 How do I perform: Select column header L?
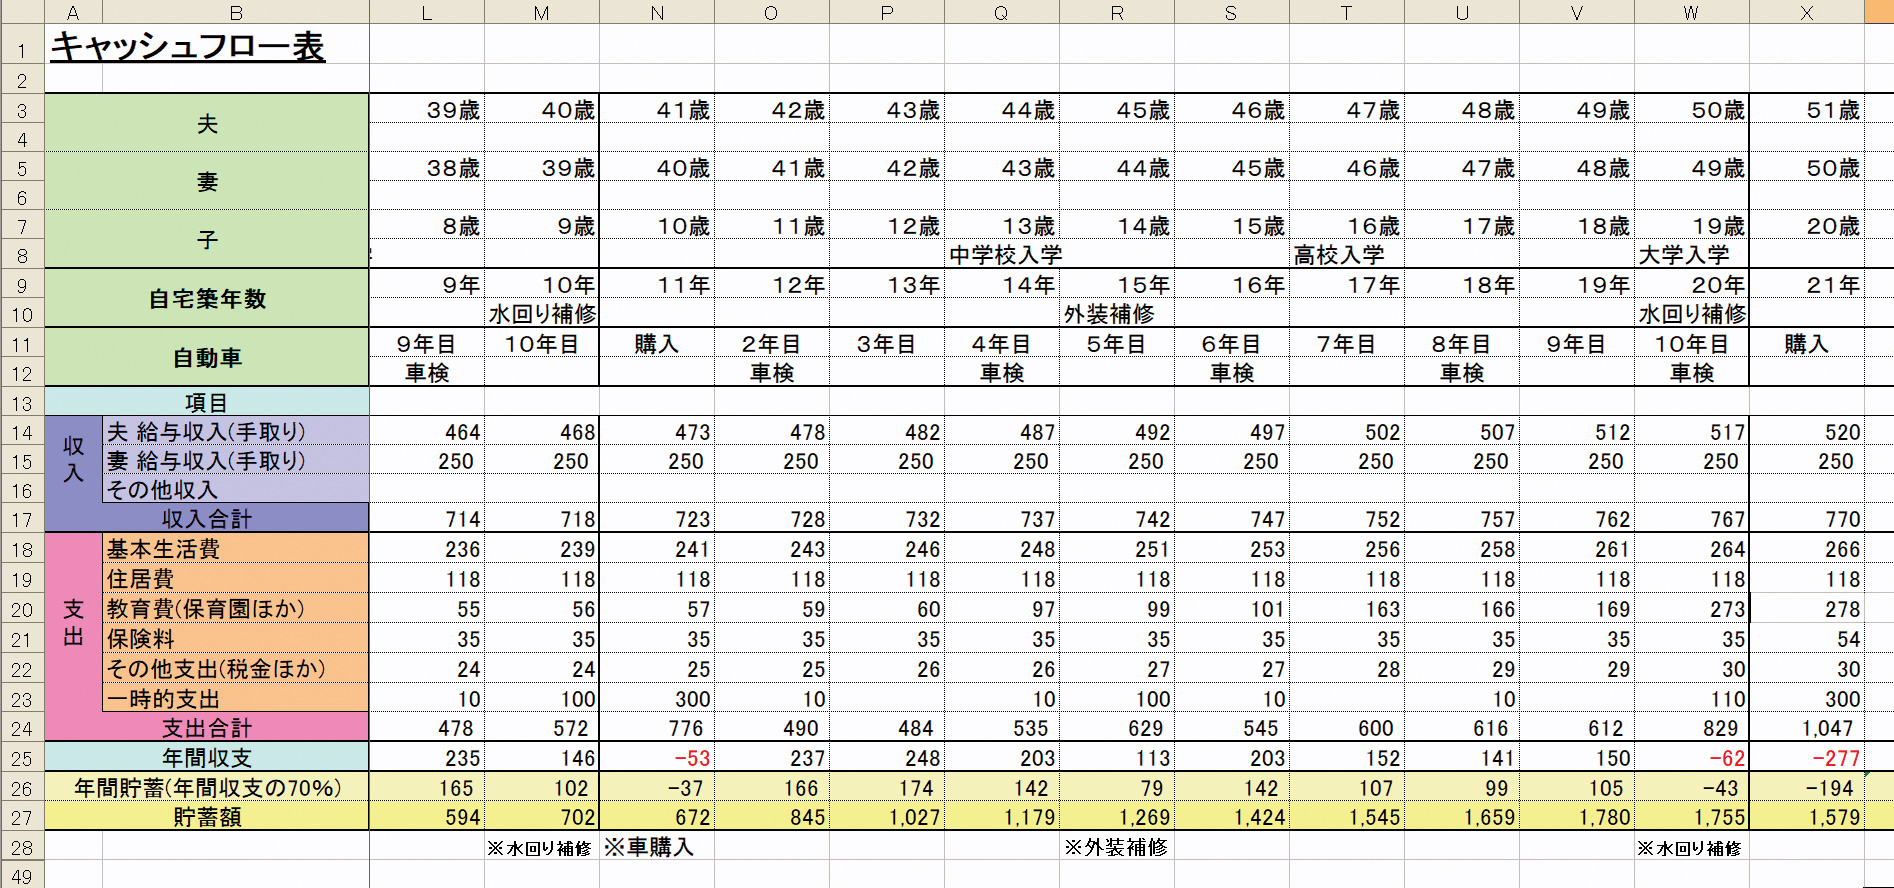[427, 12]
